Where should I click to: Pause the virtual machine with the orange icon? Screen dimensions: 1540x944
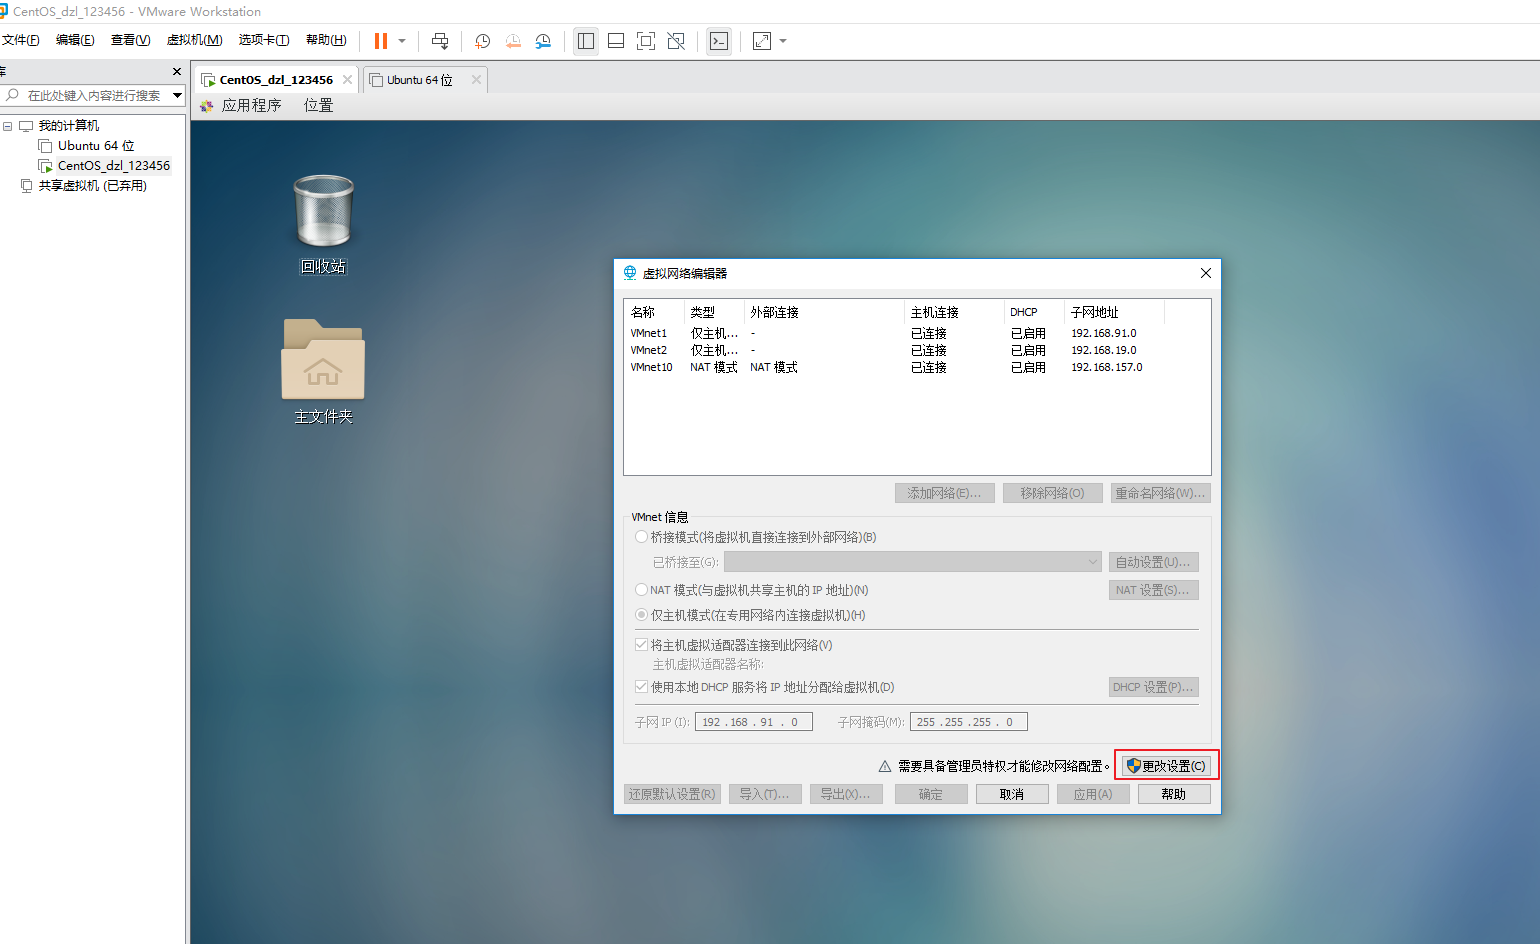tap(381, 41)
